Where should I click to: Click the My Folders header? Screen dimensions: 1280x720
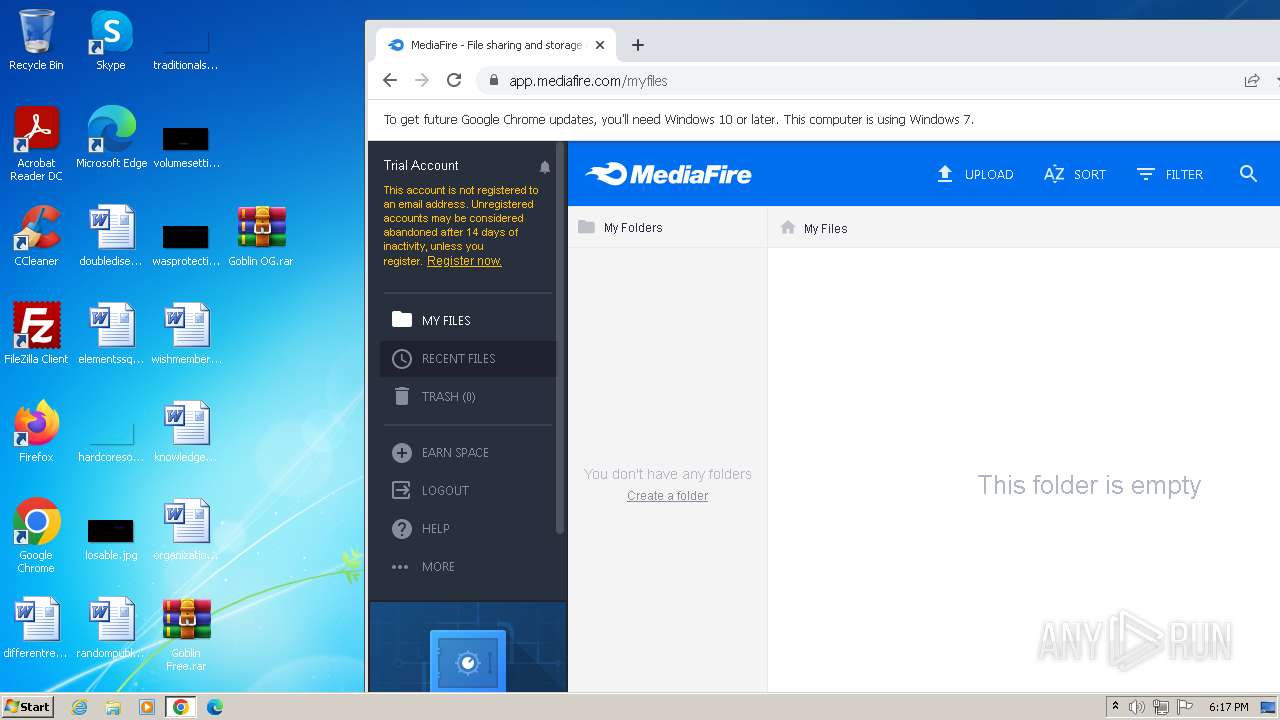click(x=620, y=227)
